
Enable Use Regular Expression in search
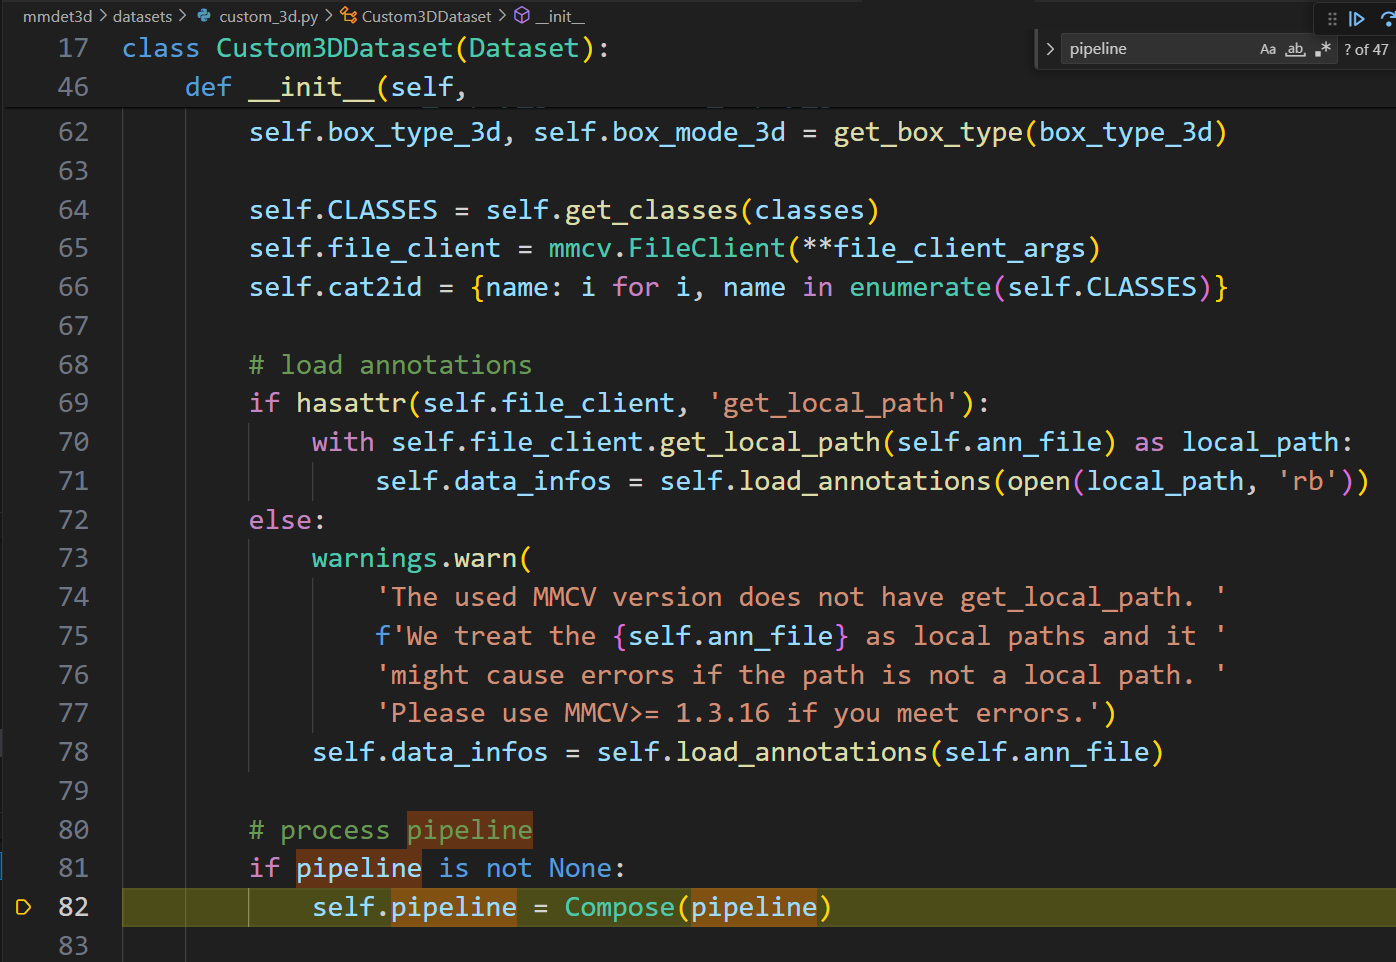pos(1323,49)
